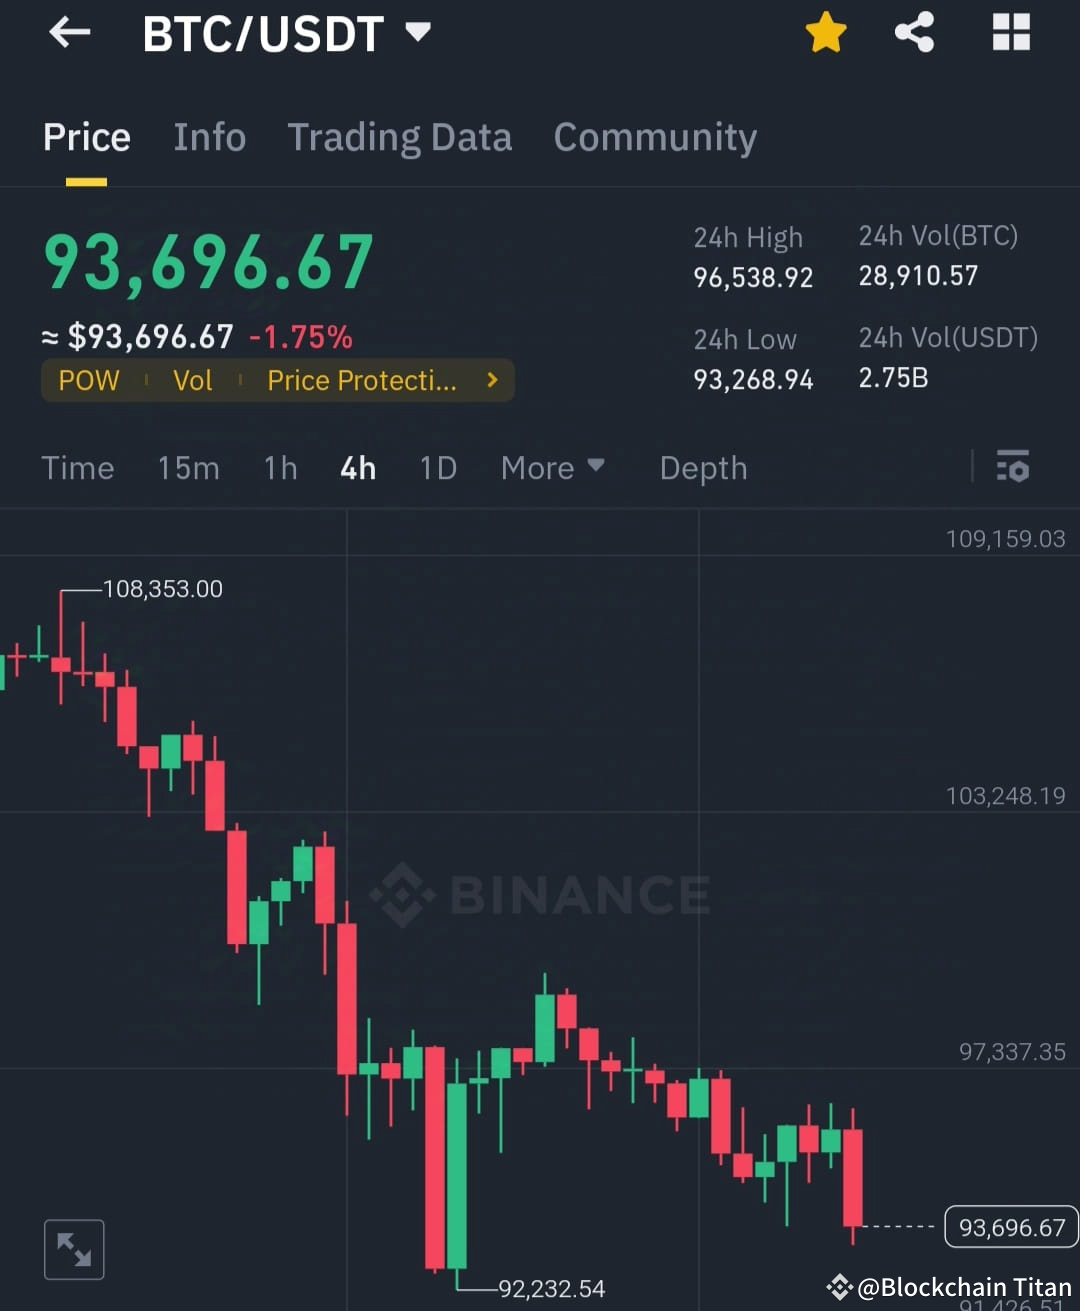Select the 15m timeframe
Viewport: 1080px width, 1311px height.
(x=188, y=467)
